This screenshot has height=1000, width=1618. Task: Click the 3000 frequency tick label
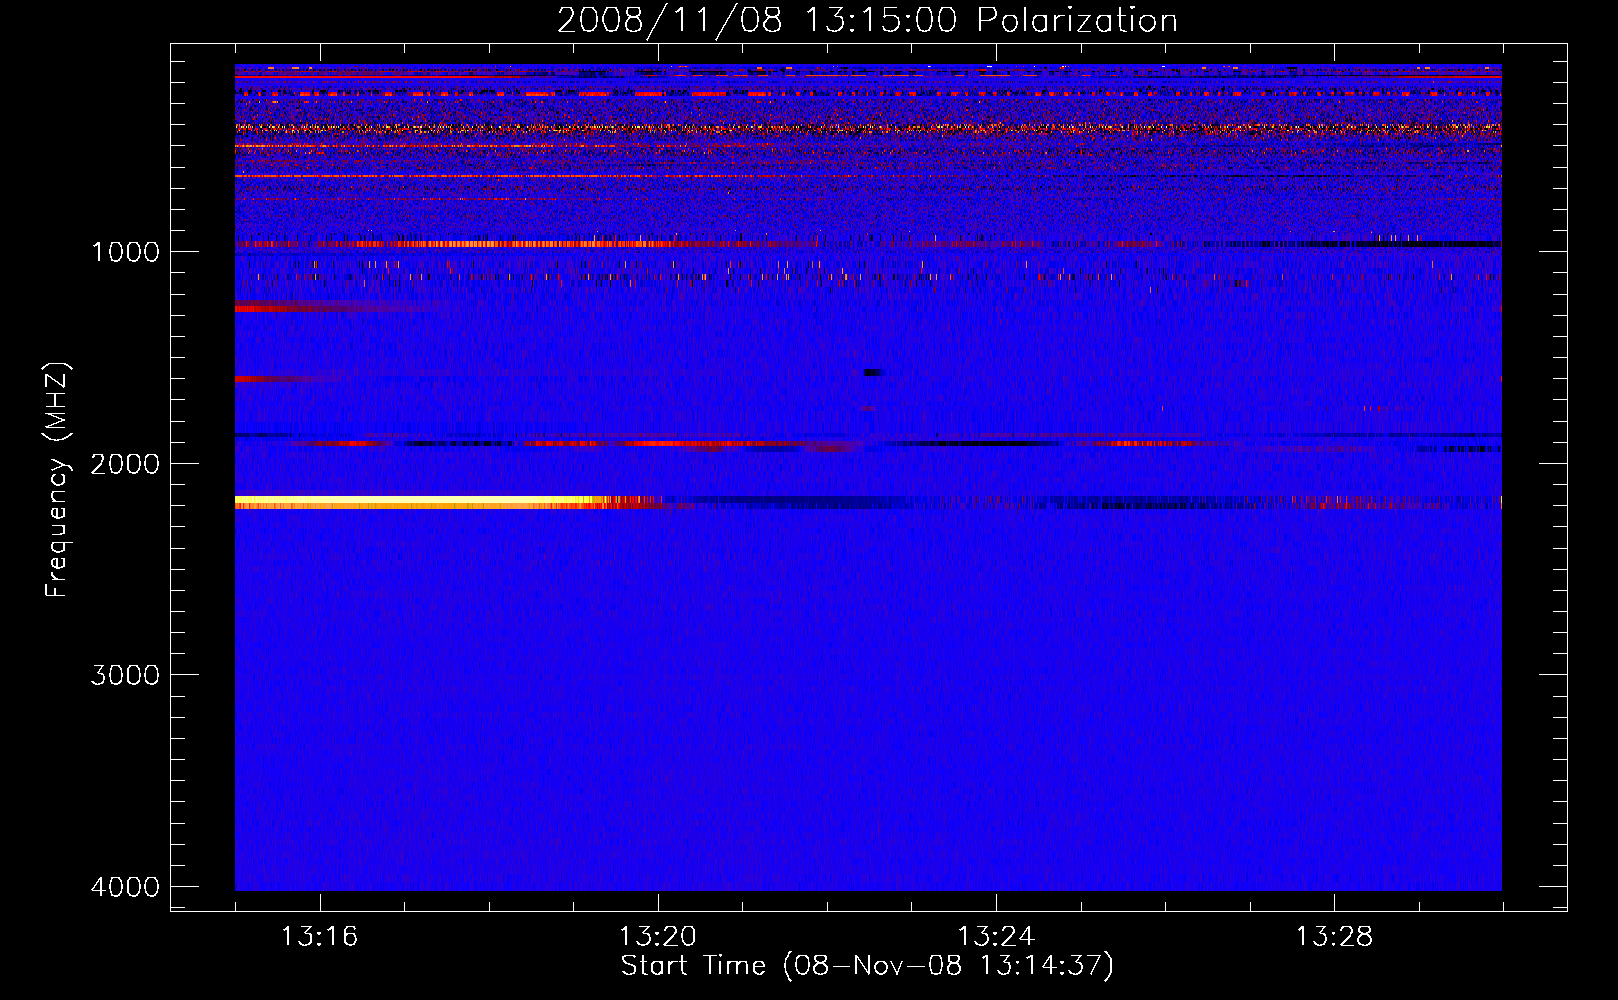[125, 675]
